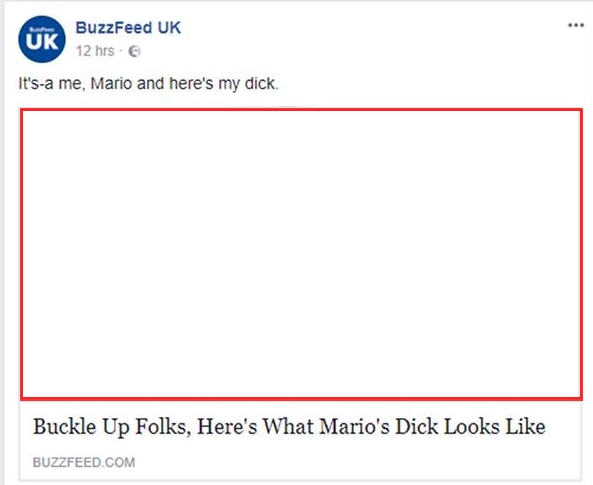Open the blank article preview image
The image size is (593, 485).
301,254
